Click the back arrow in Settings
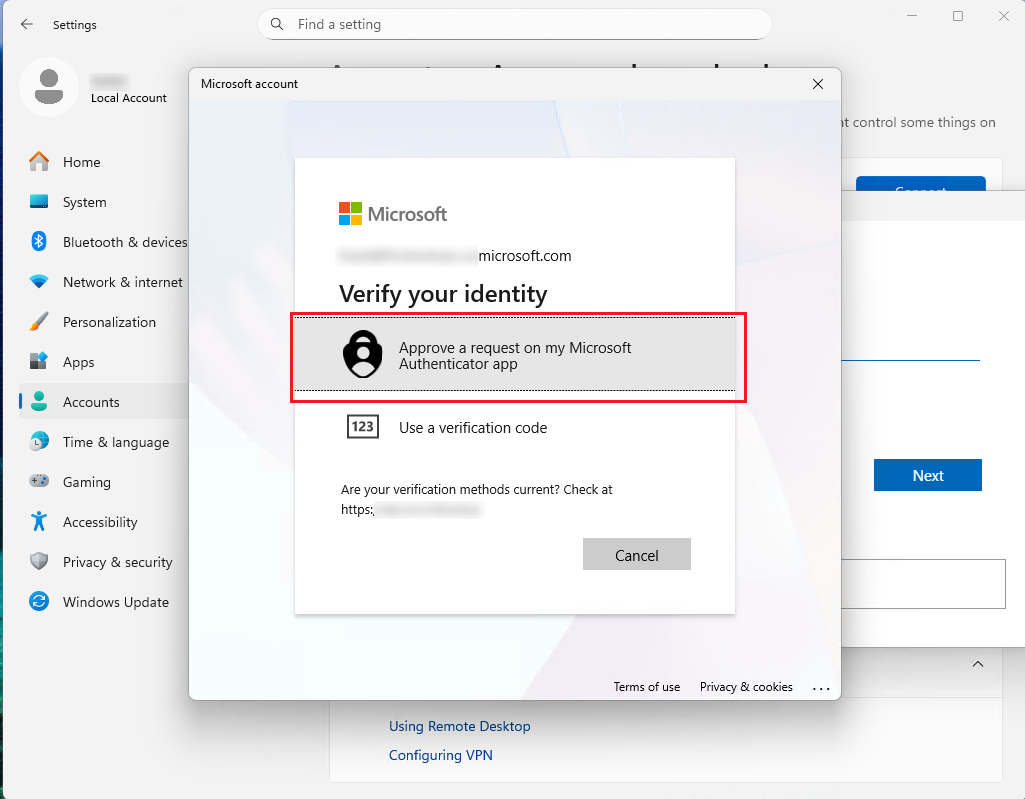This screenshot has width=1025, height=799. tap(26, 24)
